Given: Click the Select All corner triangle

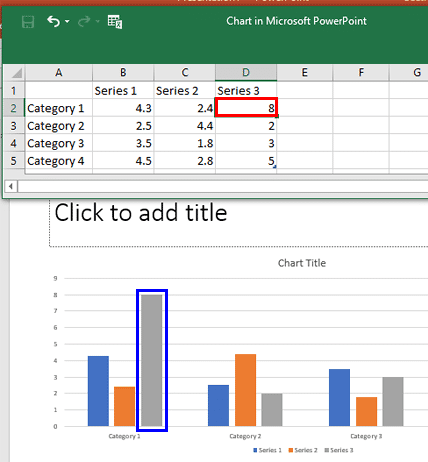Looking at the screenshot, I should click(16, 72).
